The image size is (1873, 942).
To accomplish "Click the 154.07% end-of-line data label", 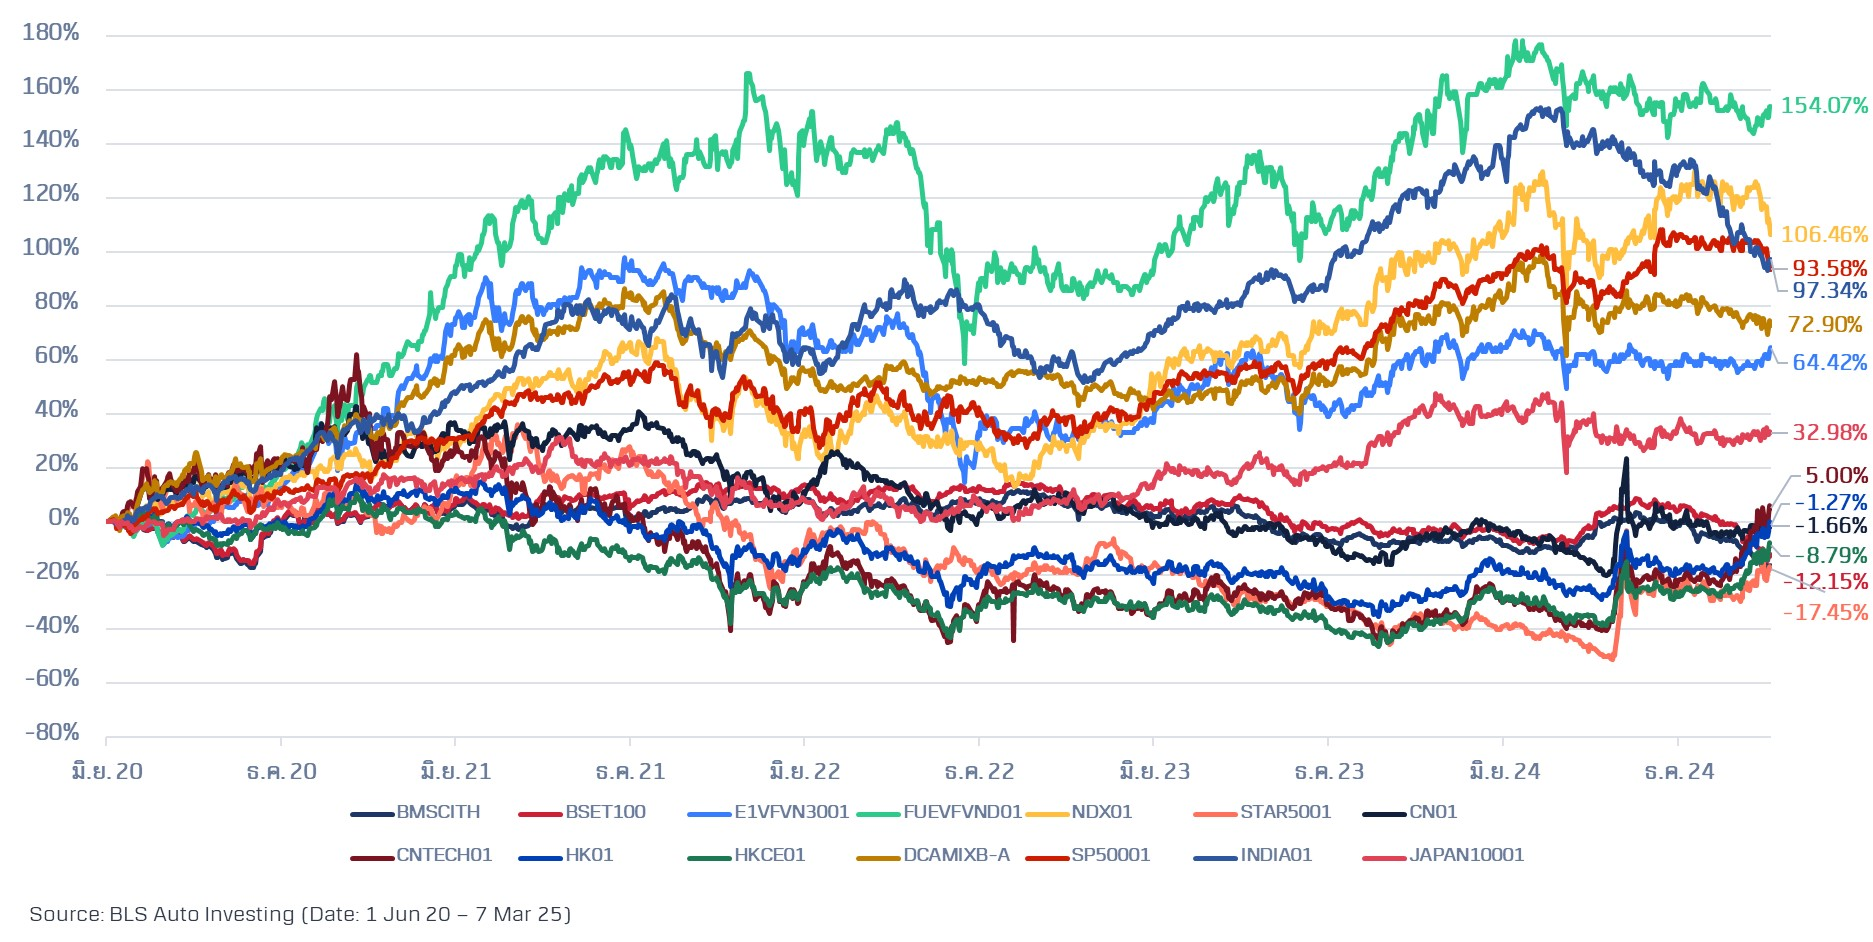I will coord(1824,105).
